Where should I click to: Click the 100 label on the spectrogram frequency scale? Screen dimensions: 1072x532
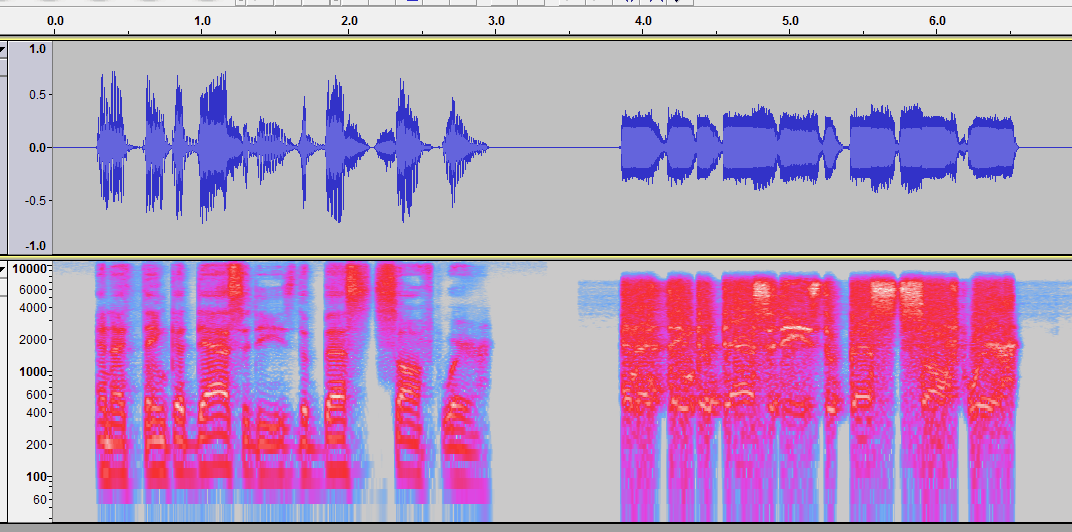tap(37, 477)
